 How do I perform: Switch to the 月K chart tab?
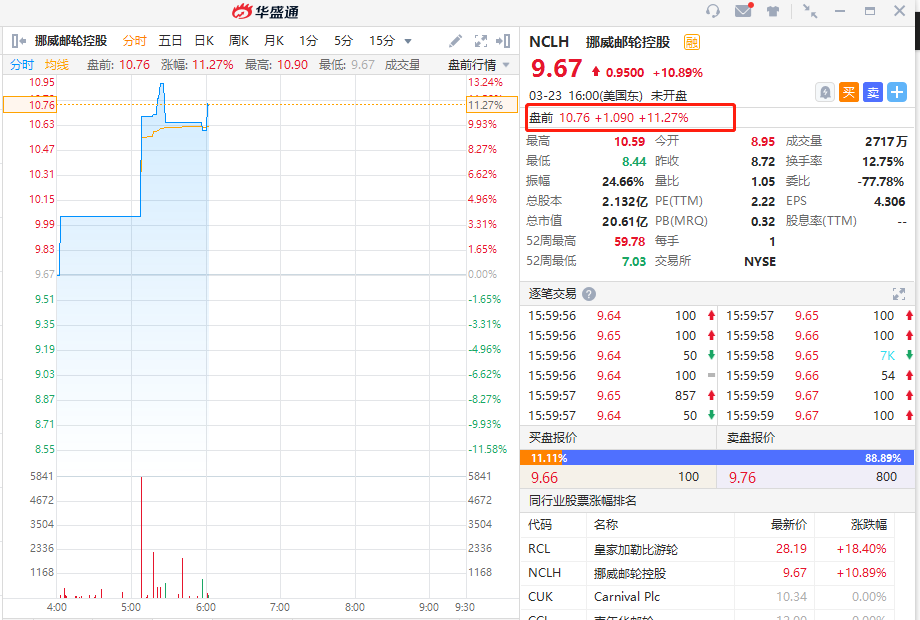click(274, 40)
